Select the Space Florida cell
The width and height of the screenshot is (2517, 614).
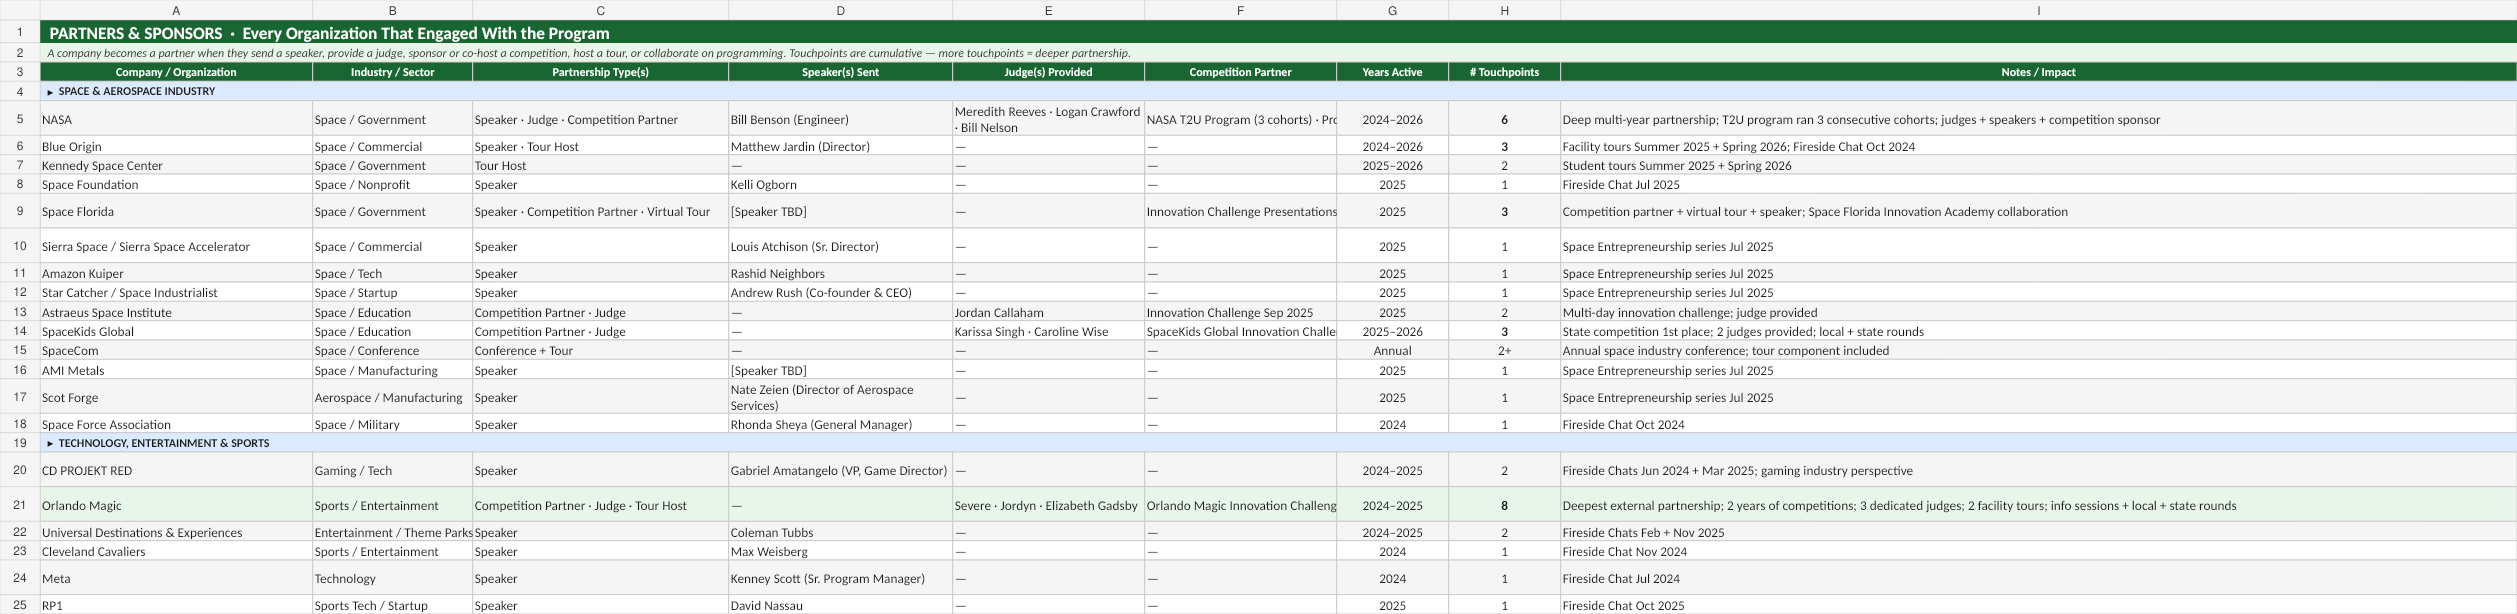click(x=176, y=211)
